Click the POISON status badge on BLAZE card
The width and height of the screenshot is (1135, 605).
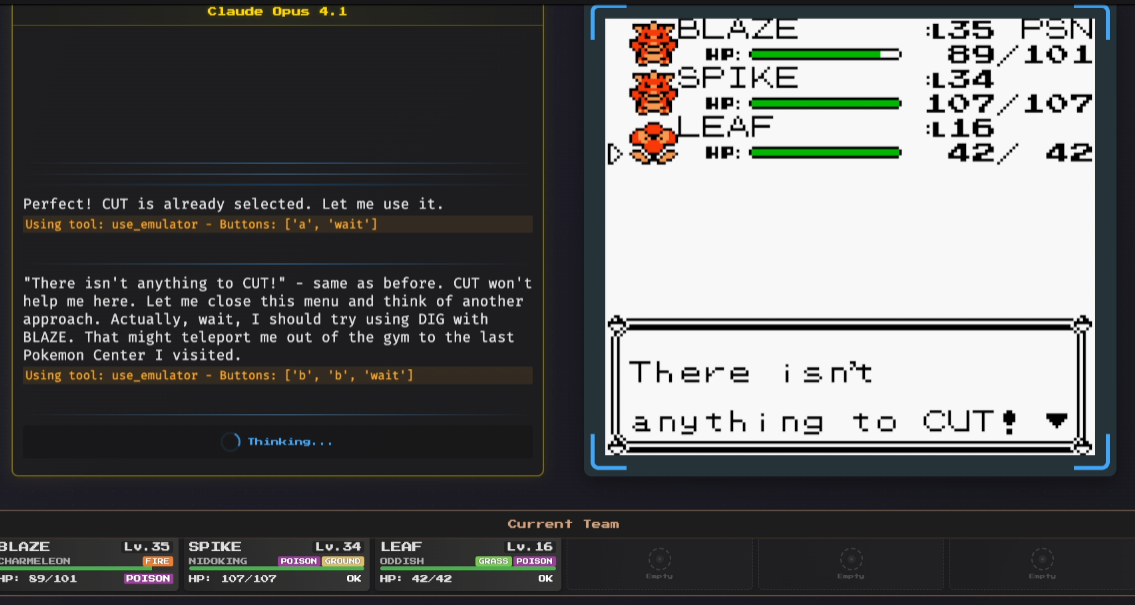148,578
